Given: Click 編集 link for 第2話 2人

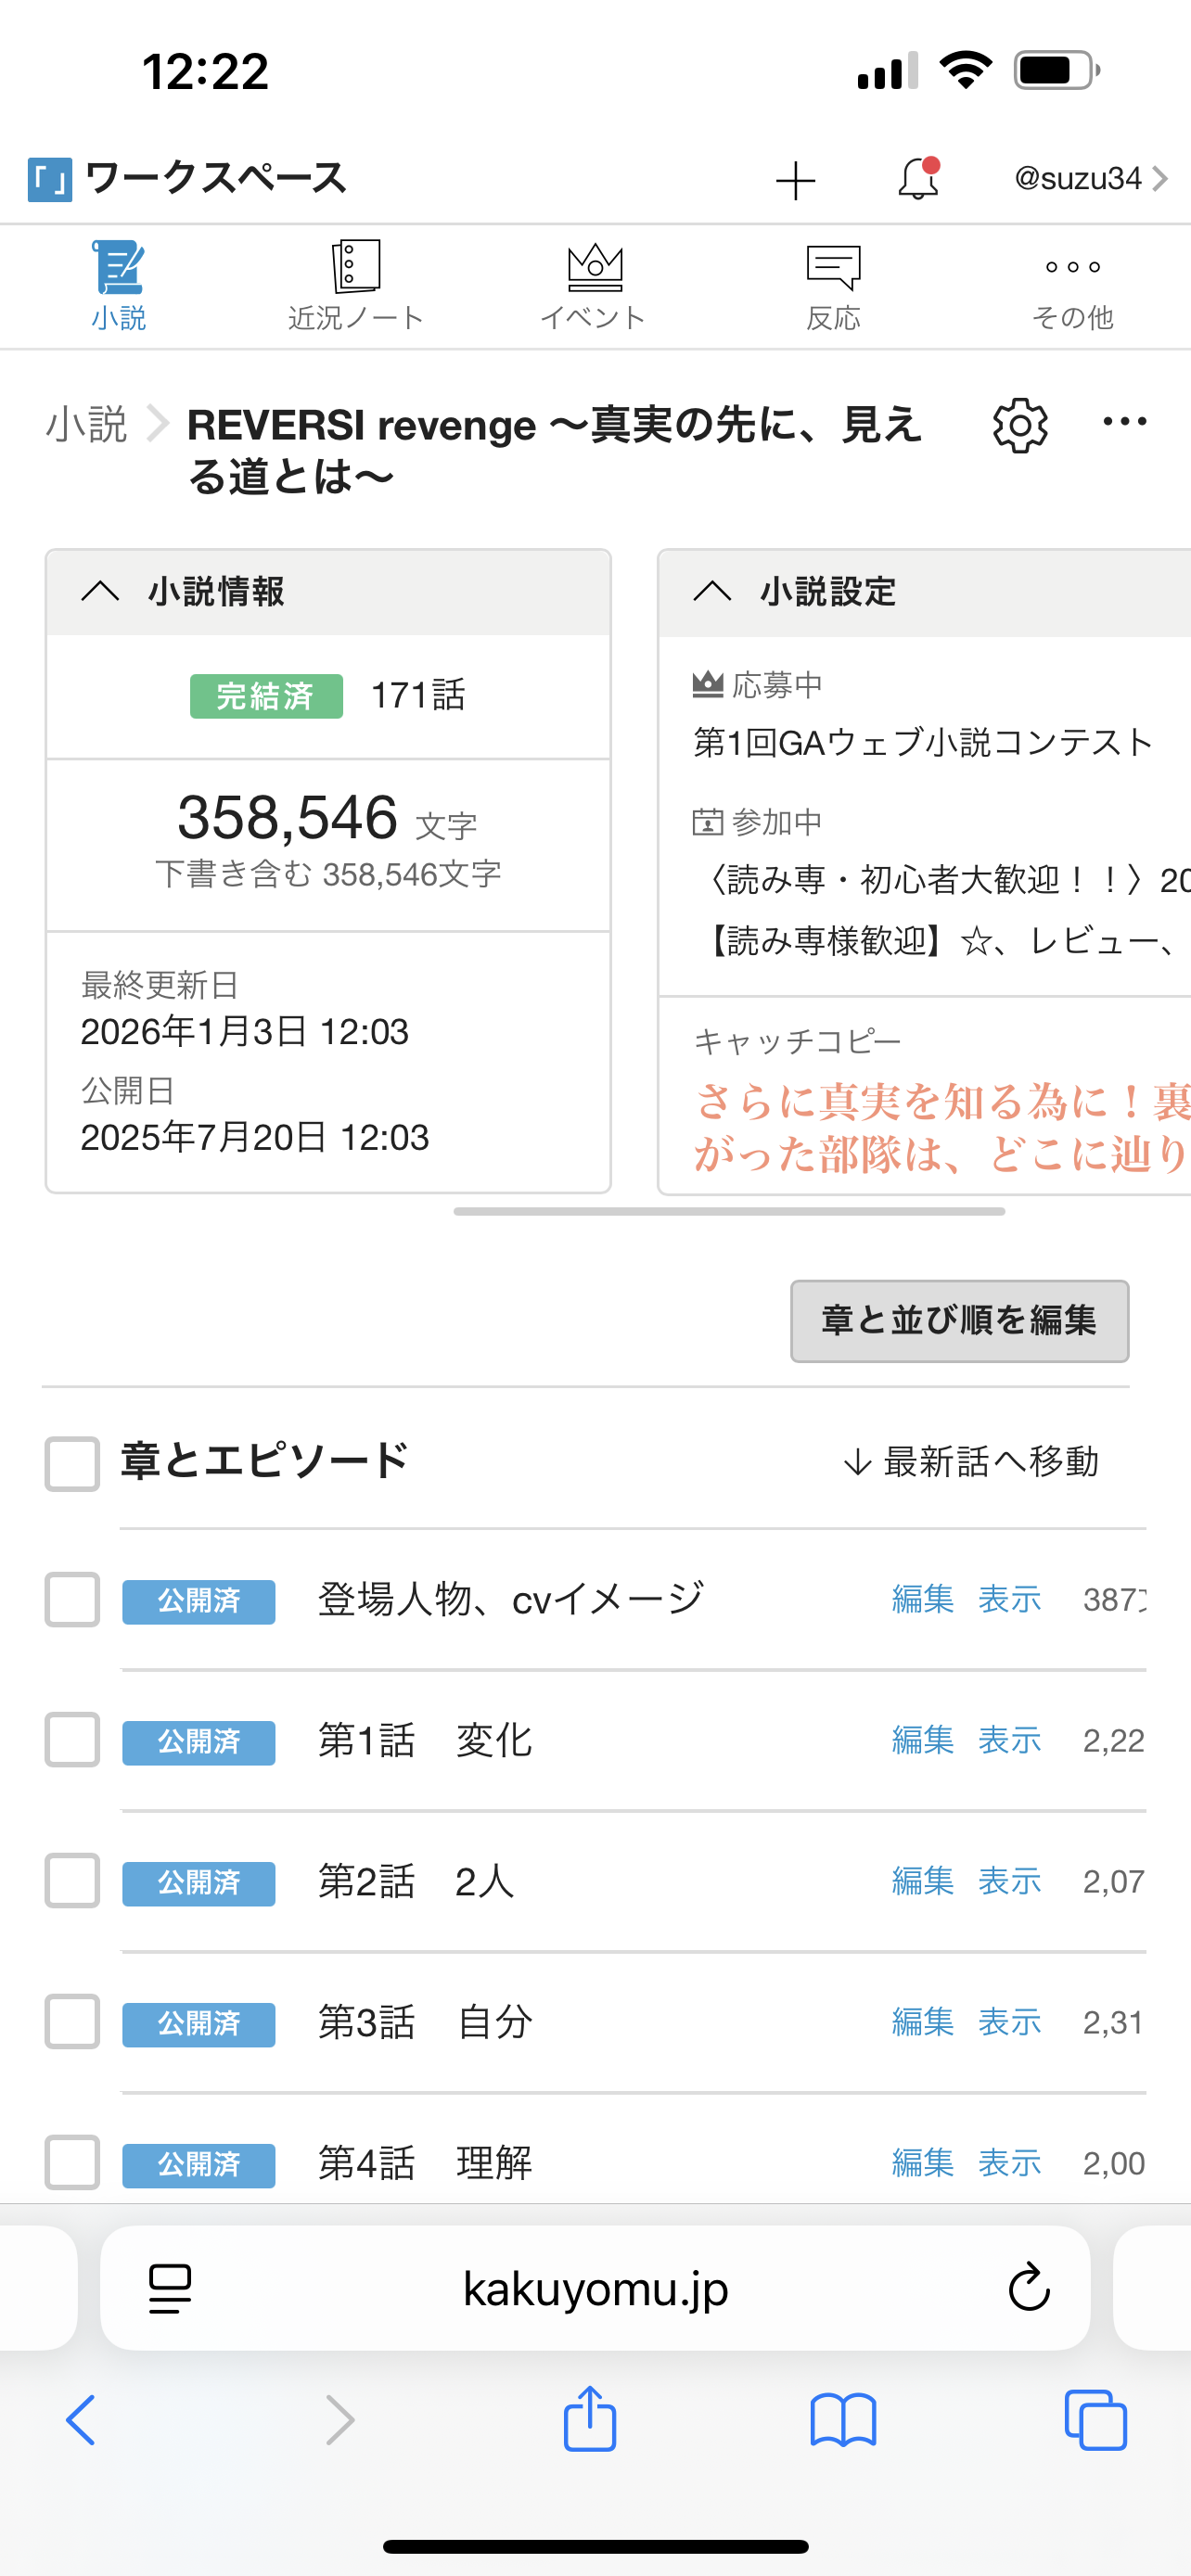Looking at the screenshot, I should 922,1881.
